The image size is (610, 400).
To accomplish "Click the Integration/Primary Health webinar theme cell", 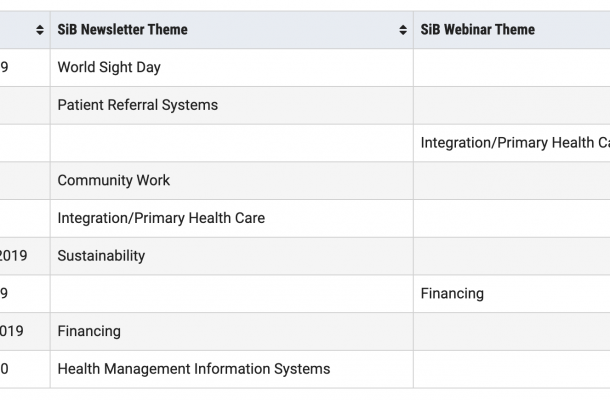I will [x=512, y=143].
